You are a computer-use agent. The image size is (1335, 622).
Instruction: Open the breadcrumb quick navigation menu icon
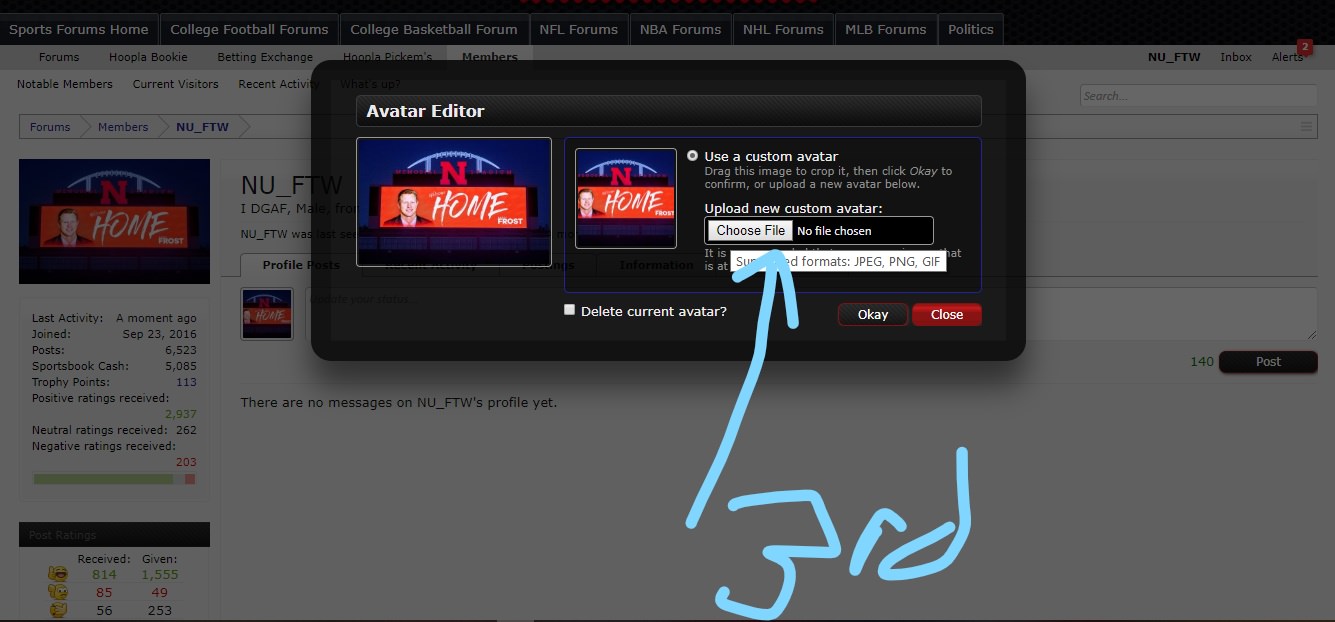point(1306,127)
